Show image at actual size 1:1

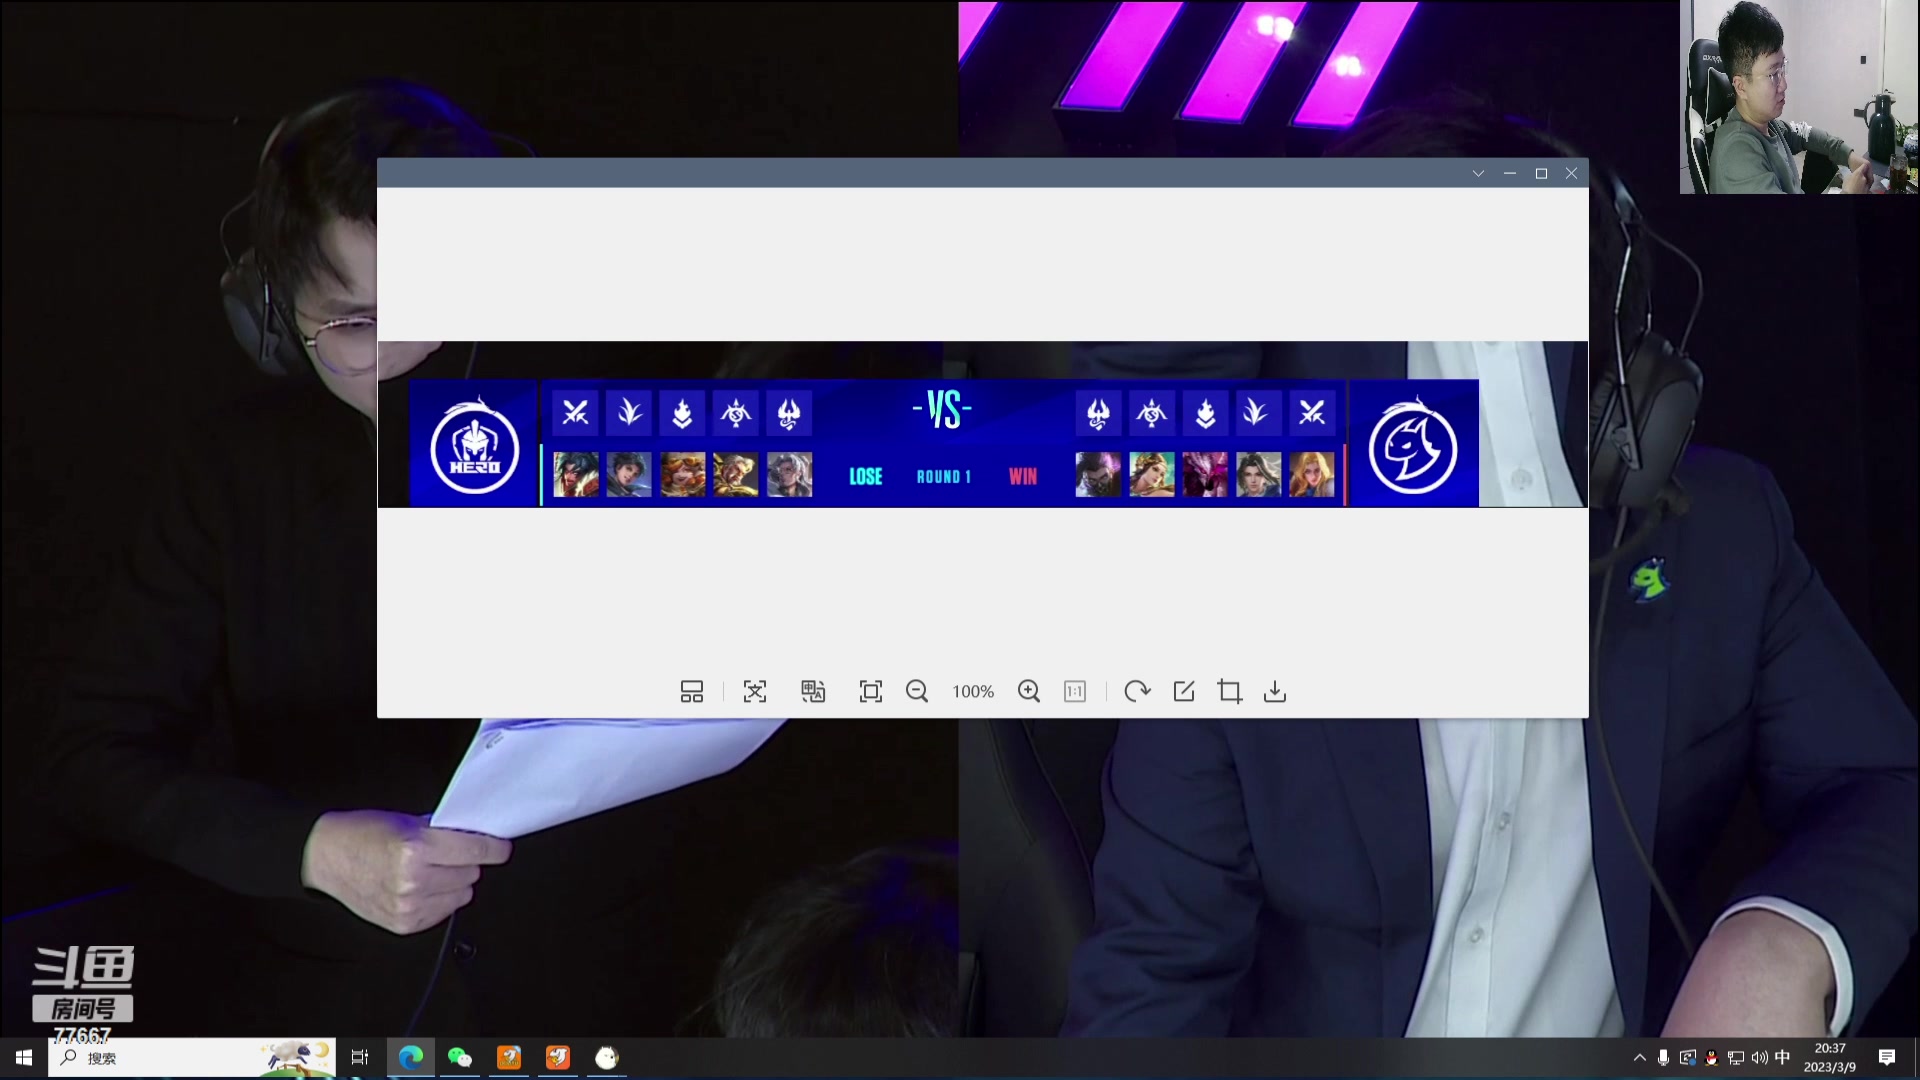(x=1075, y=692)
